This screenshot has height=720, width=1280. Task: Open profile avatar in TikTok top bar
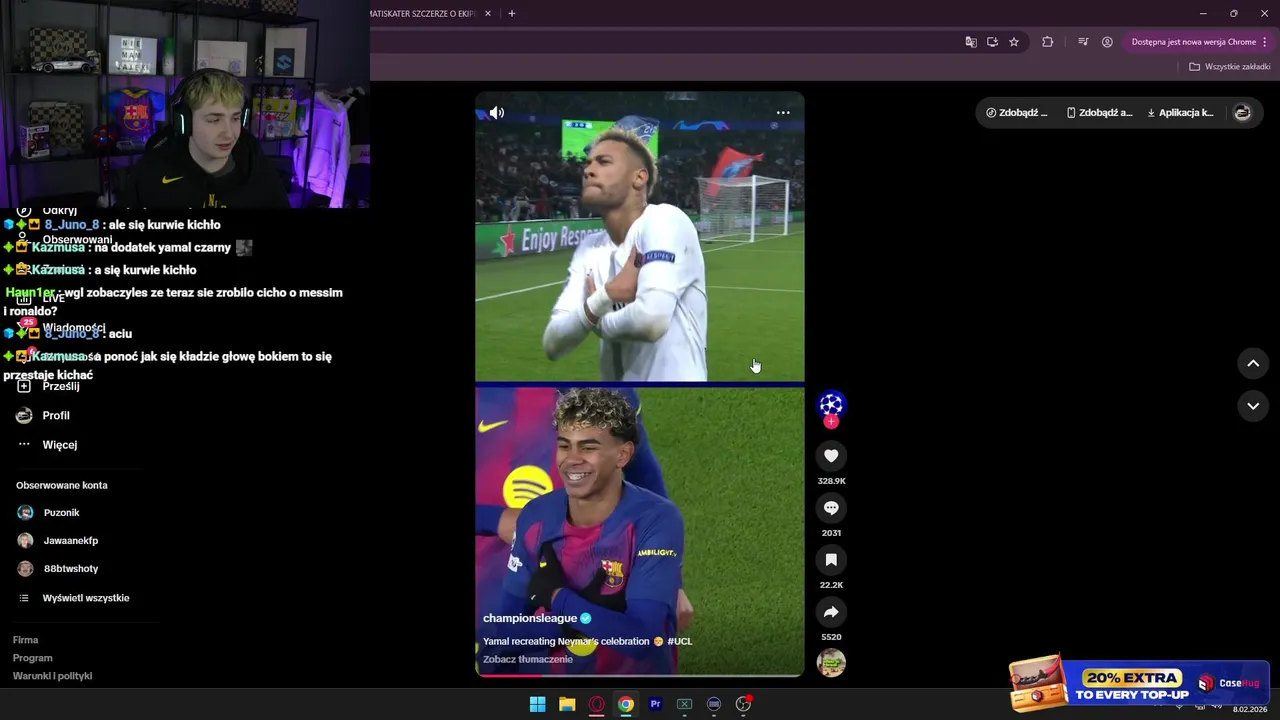point(1243,113)
